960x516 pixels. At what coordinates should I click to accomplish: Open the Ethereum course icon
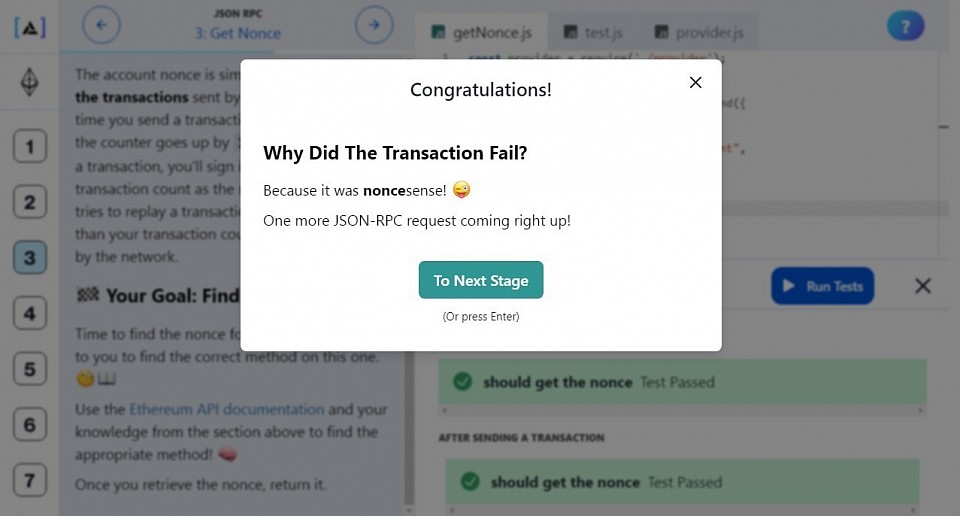tap(29, 82)
